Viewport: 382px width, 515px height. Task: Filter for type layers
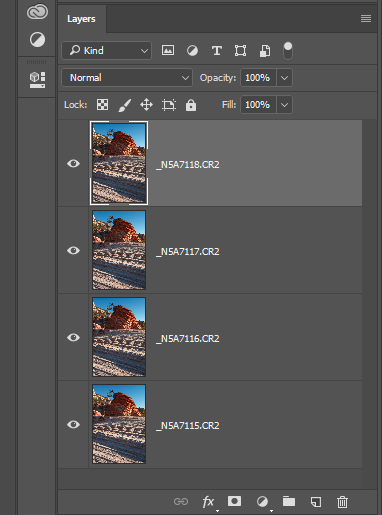217,51
